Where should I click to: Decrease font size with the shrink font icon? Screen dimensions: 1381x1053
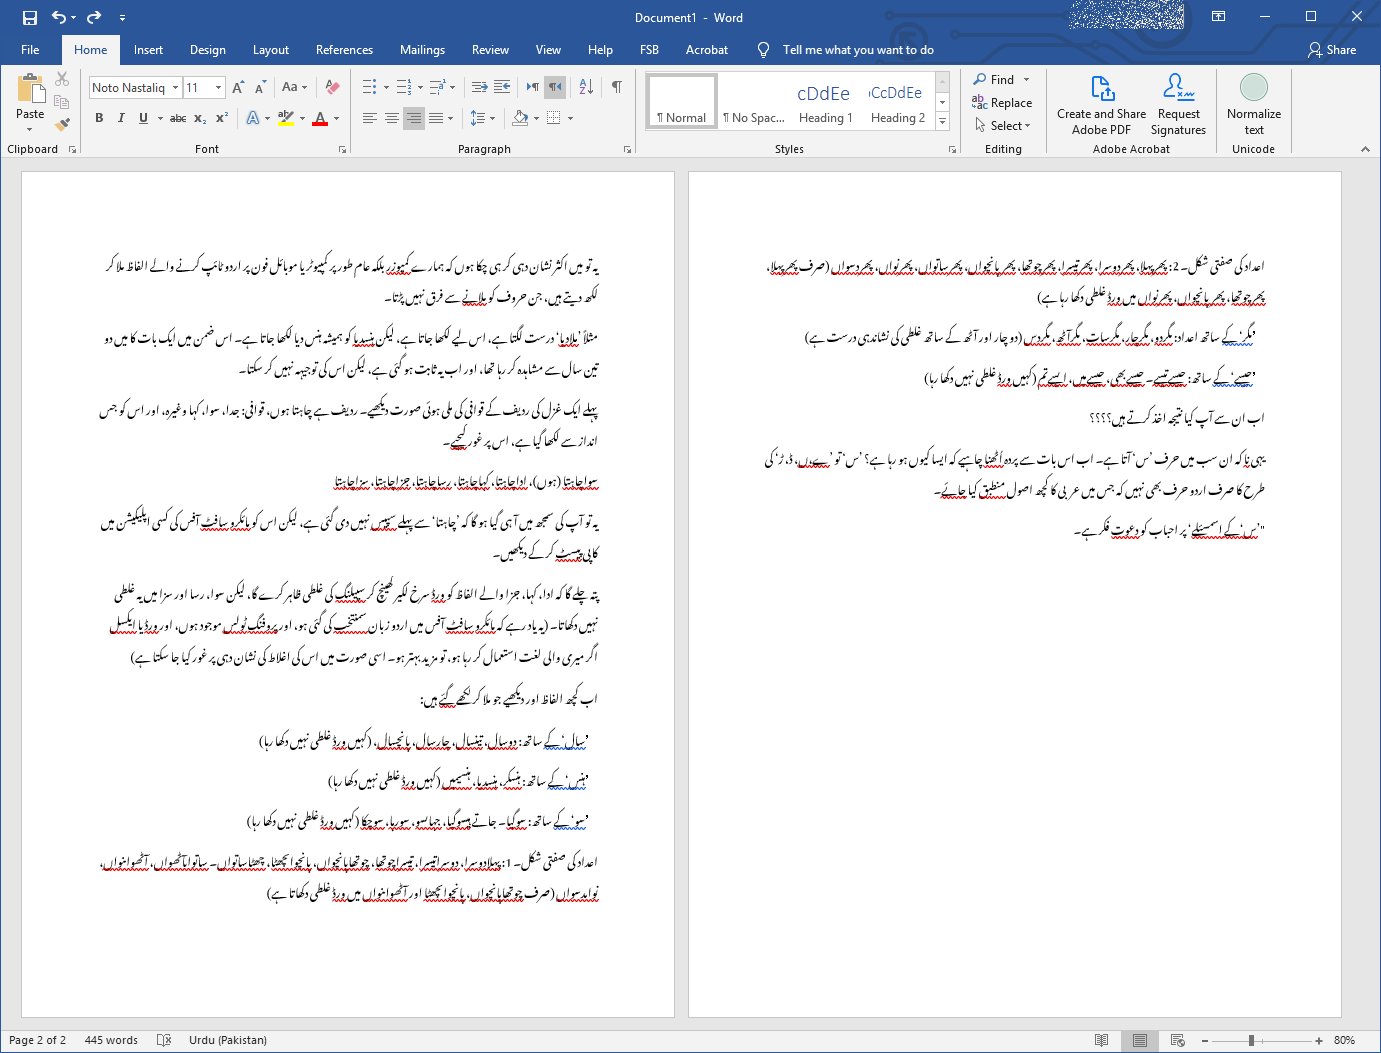click(x=259, y=88)
